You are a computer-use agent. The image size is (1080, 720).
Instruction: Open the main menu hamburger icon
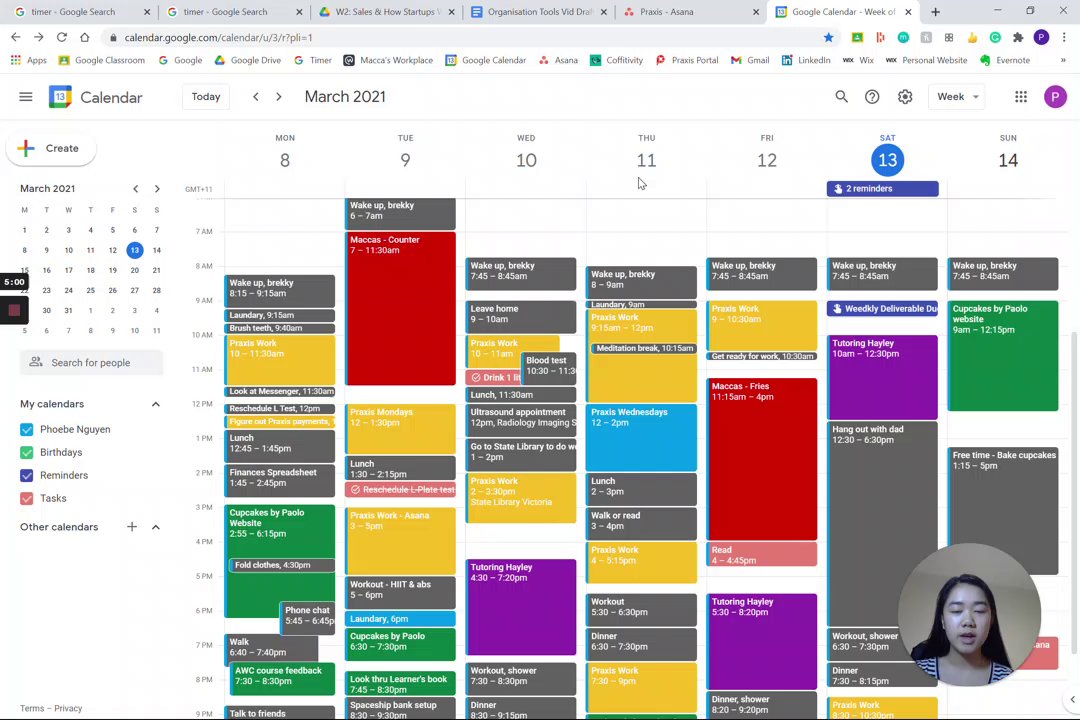coord(25,97)
